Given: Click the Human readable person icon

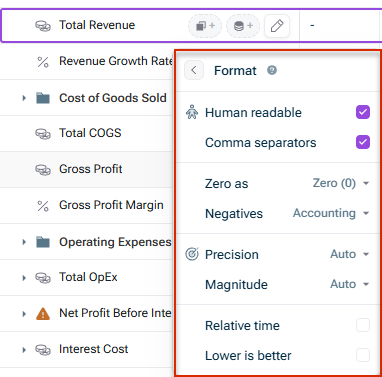Looking at the screenshot, I should click(192, 112).
